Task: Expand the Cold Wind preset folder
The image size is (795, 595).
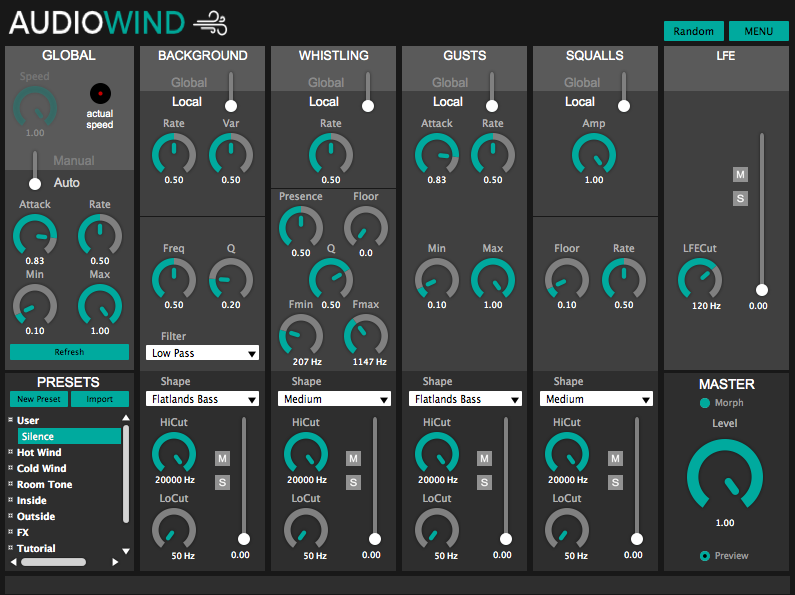Action: 10,468
